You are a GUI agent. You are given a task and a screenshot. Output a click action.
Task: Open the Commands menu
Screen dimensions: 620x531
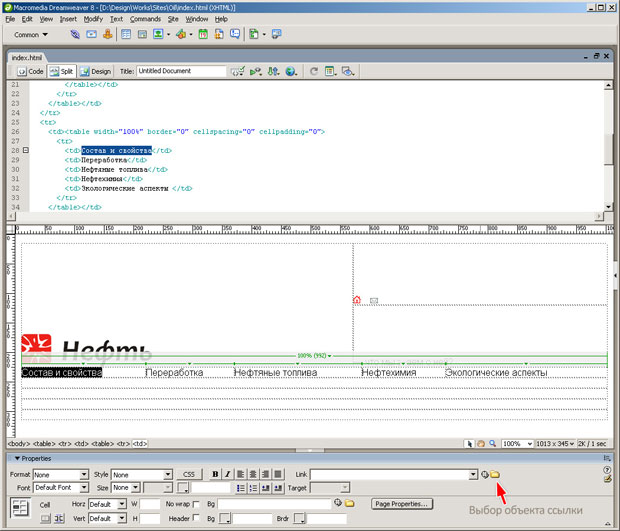click(x=145, y=18)
